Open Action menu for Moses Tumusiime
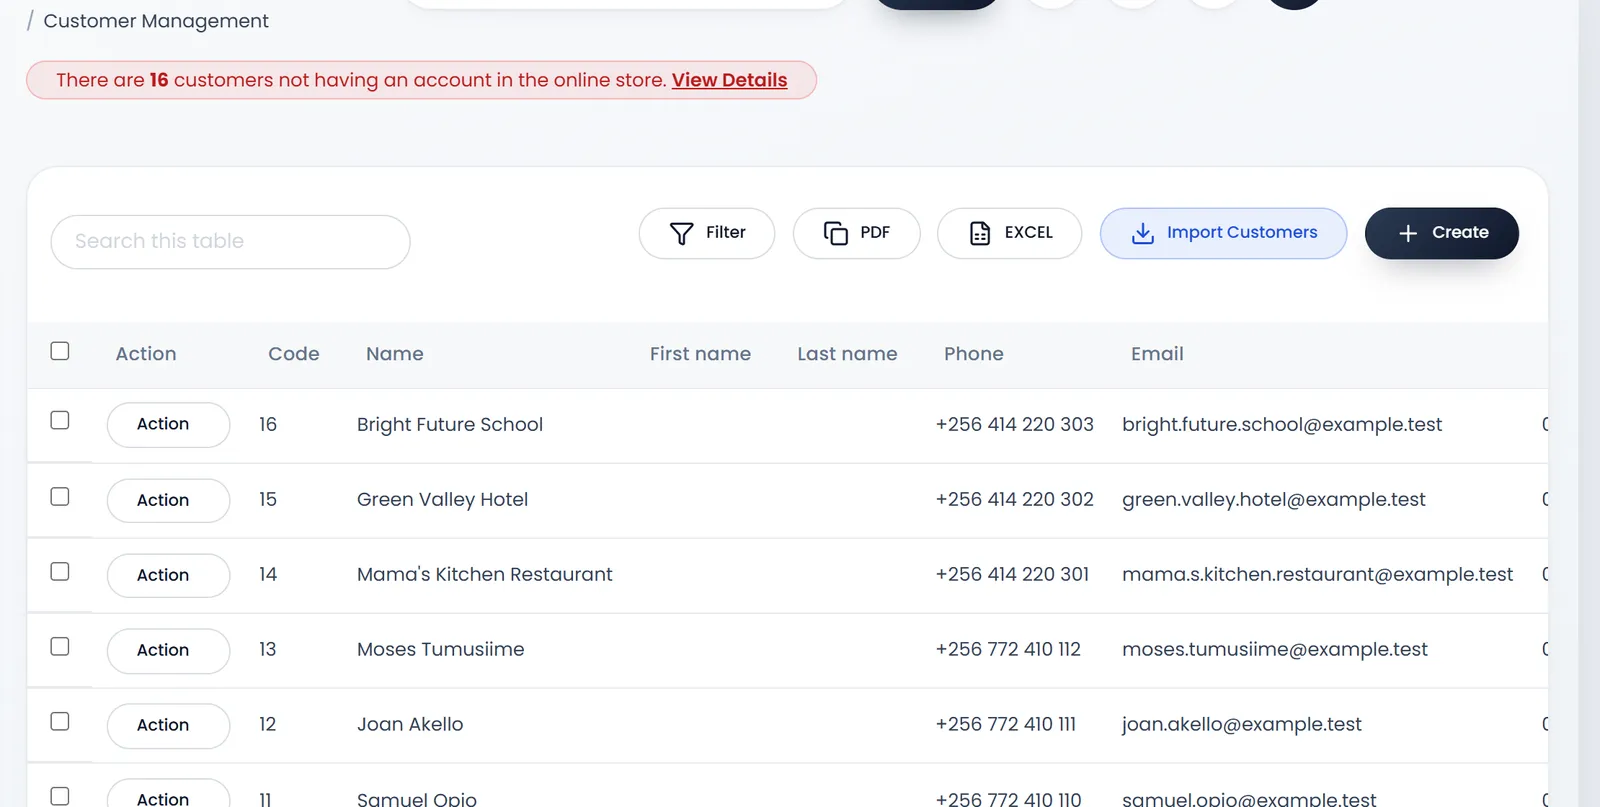This screenshot has height=807, width=1600. (168, 650)
